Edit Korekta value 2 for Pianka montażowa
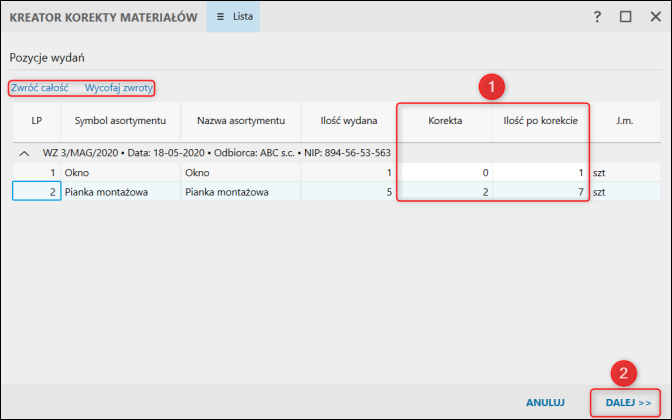Viewport: 672px width, 420px height. [444, 192]
